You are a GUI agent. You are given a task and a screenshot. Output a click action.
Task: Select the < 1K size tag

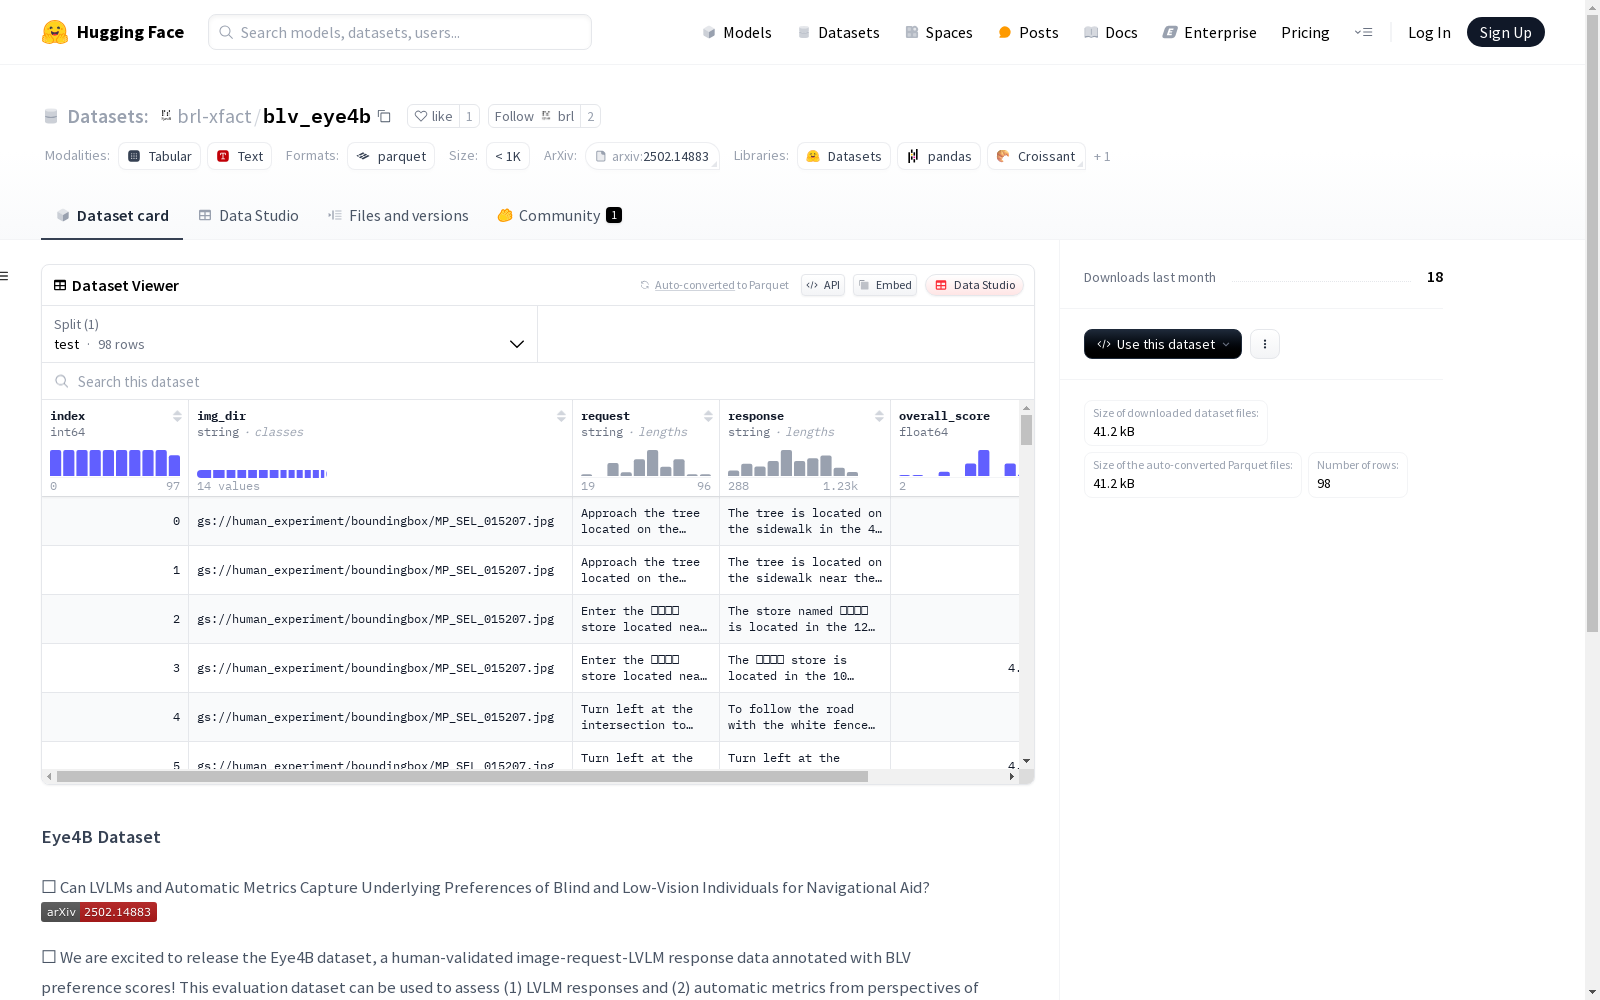coord(508,156)
